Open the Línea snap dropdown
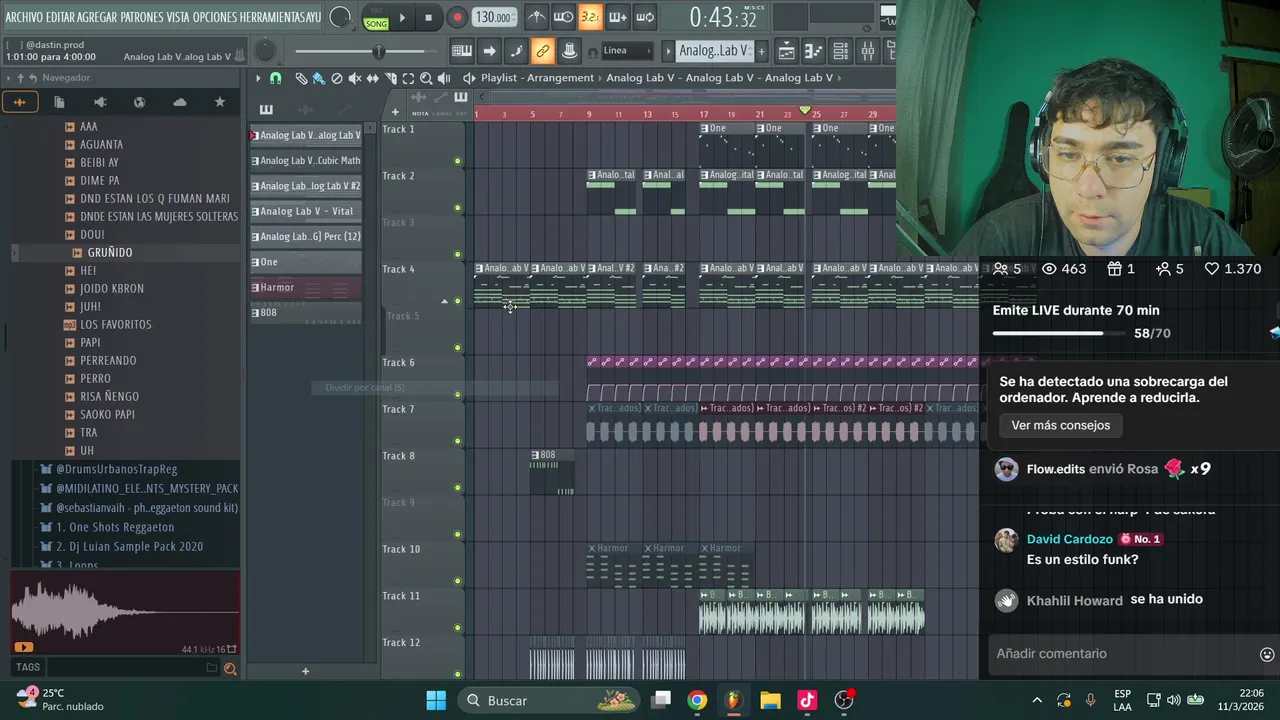Screen dimensions: 1280x720 627,50
